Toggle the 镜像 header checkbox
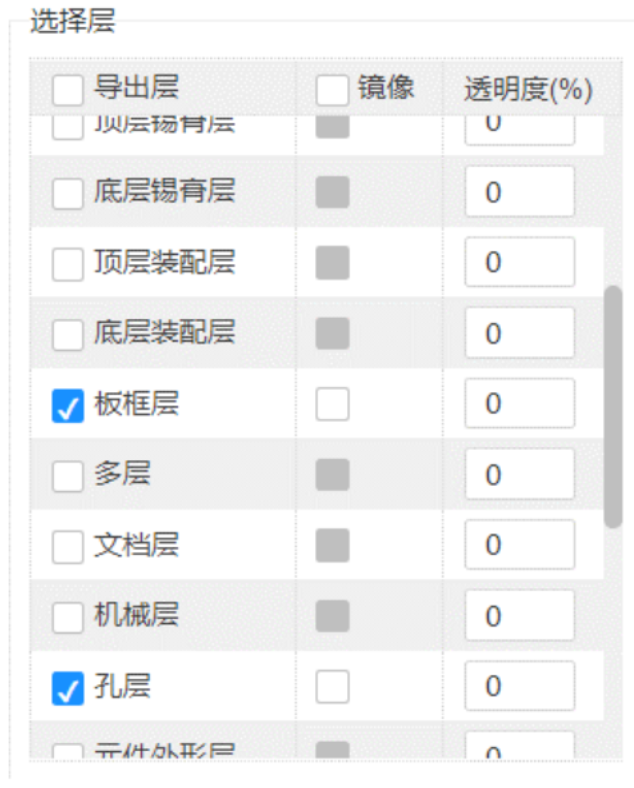Viewport: 634px width, 788px height. click(332, 91)
